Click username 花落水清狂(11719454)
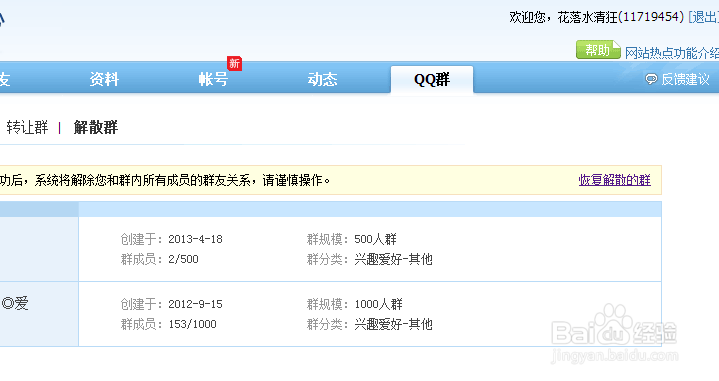The height and width of the screenshot is (381, 719). click(620, 17)
